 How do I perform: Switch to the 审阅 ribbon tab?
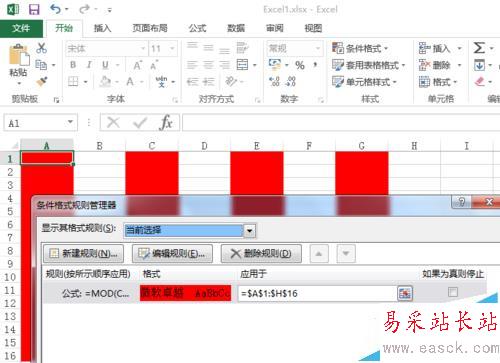tap(275, 28)
